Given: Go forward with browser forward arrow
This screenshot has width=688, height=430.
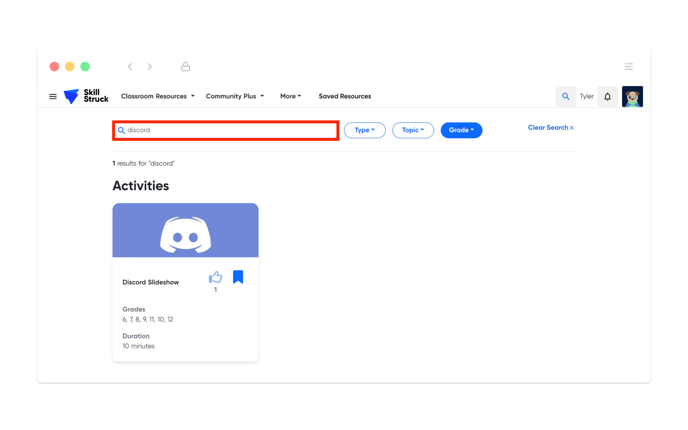Looking at the screenshot, I should (150, 67).
